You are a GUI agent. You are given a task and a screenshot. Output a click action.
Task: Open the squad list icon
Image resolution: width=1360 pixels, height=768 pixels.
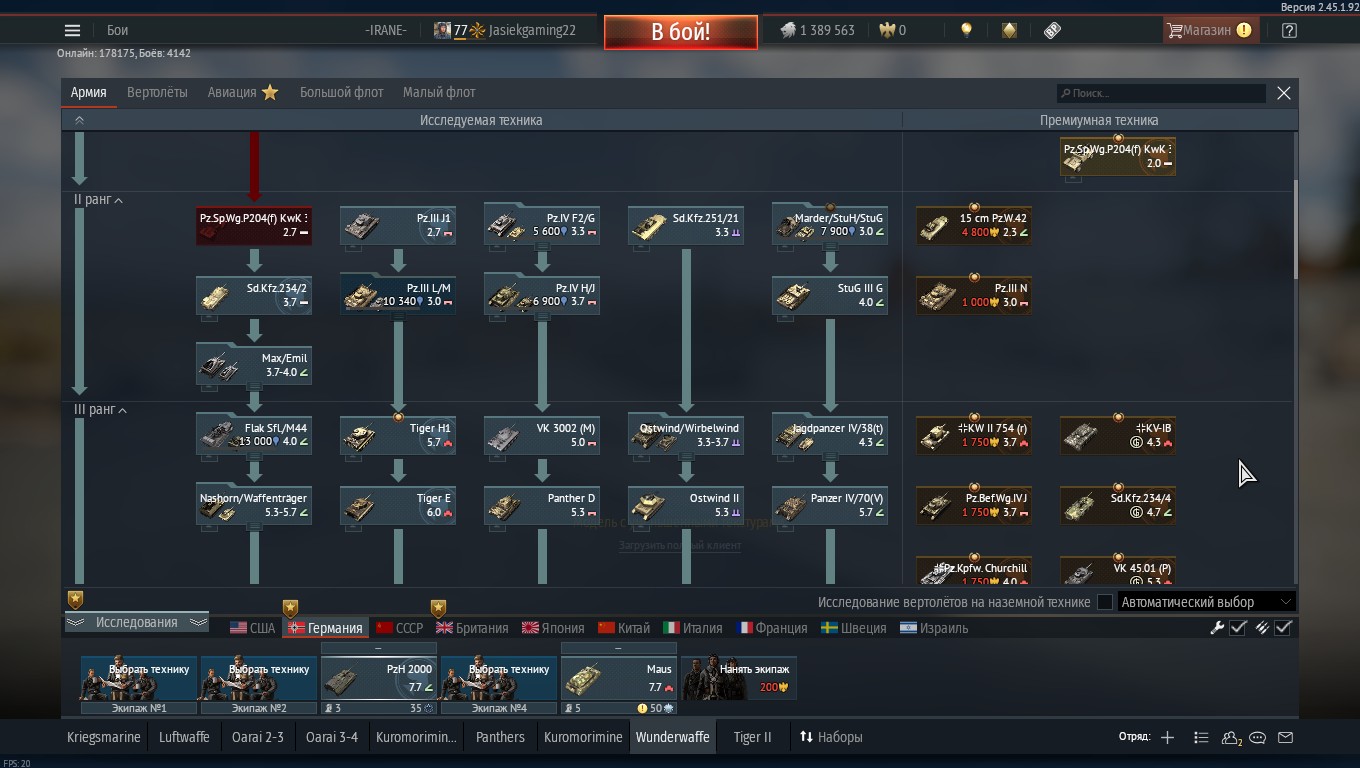tap(1201, 737)
